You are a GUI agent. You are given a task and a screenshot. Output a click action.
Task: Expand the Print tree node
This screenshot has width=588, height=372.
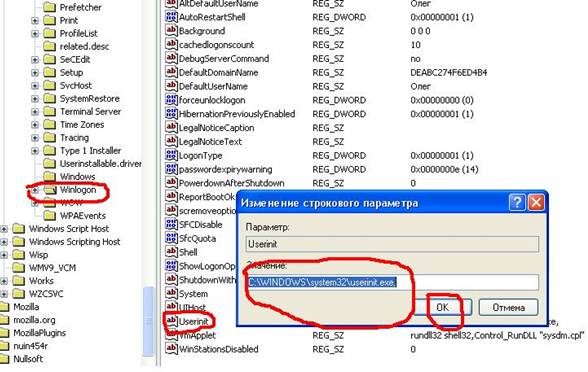pyautogui.click(x=35, y=21)
